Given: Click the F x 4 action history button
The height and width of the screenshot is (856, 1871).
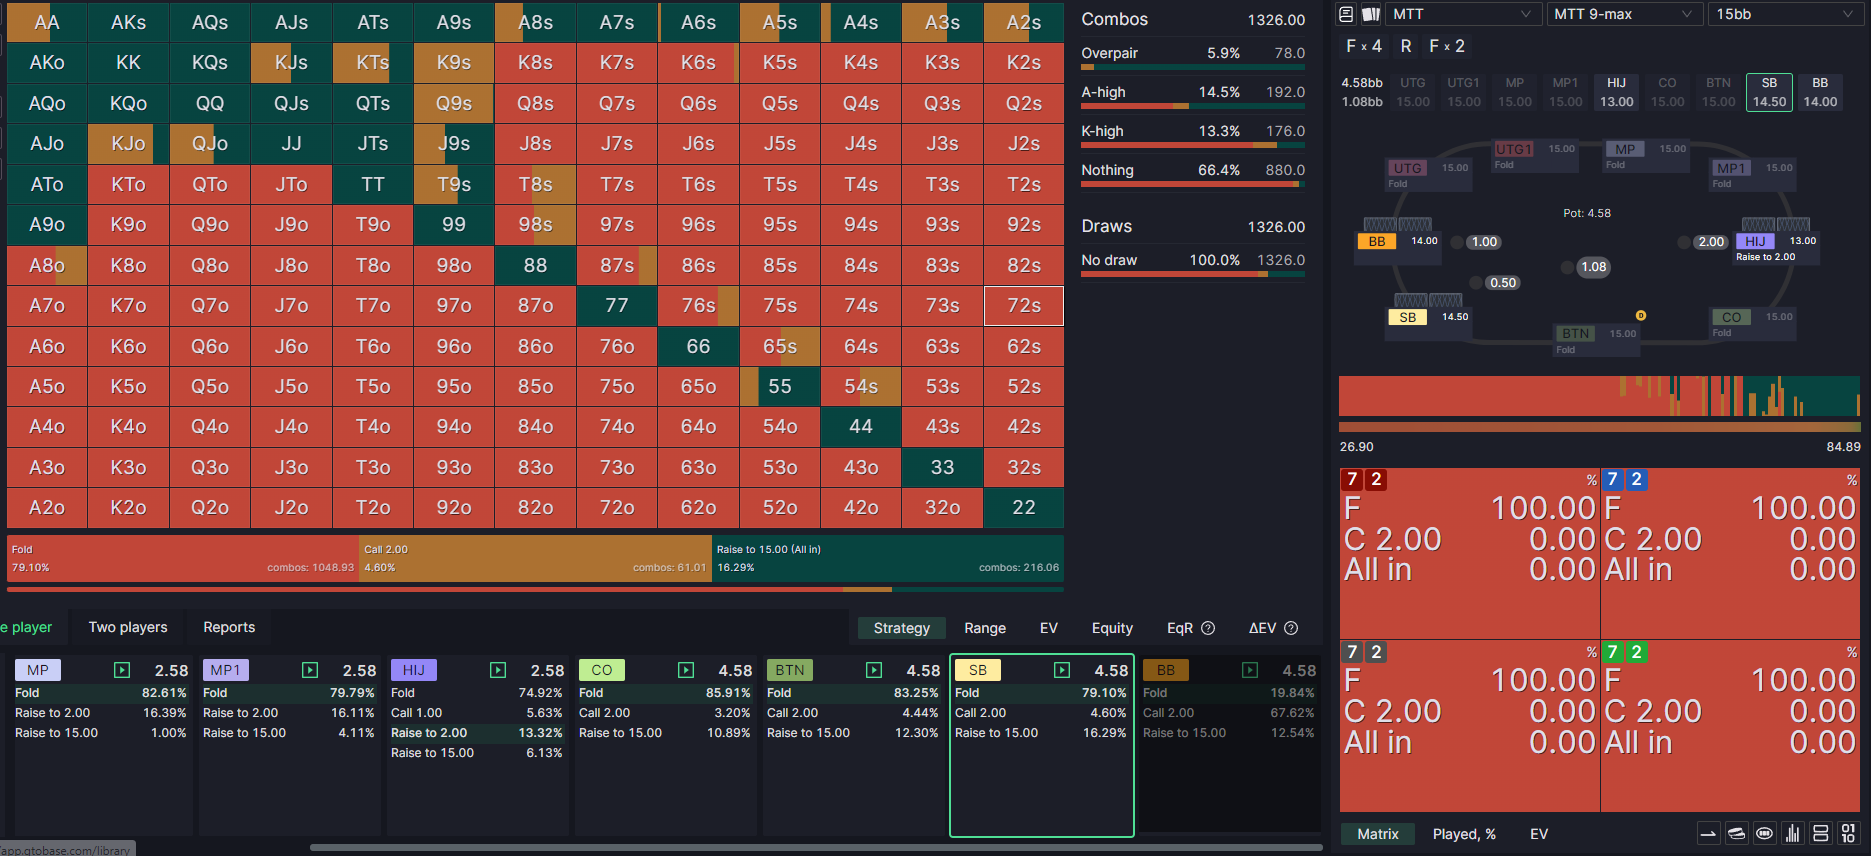Looking at the screenshot, I should pos(1364,46).
